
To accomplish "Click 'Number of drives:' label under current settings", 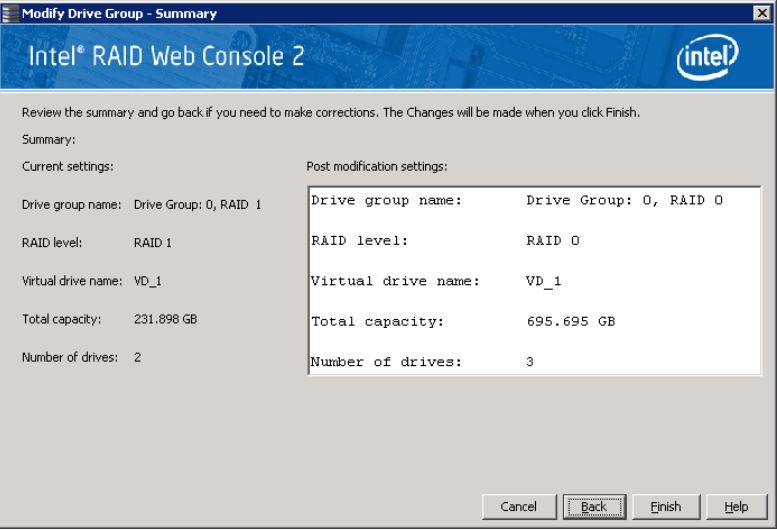I will [70, 357].
